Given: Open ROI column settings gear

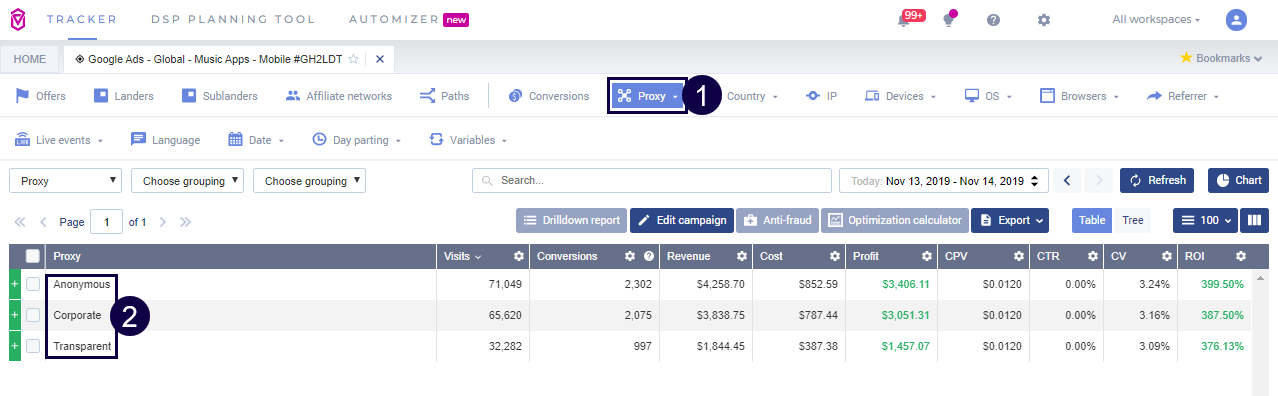Looking at the screenshot, I should (x=1241, y=257).
